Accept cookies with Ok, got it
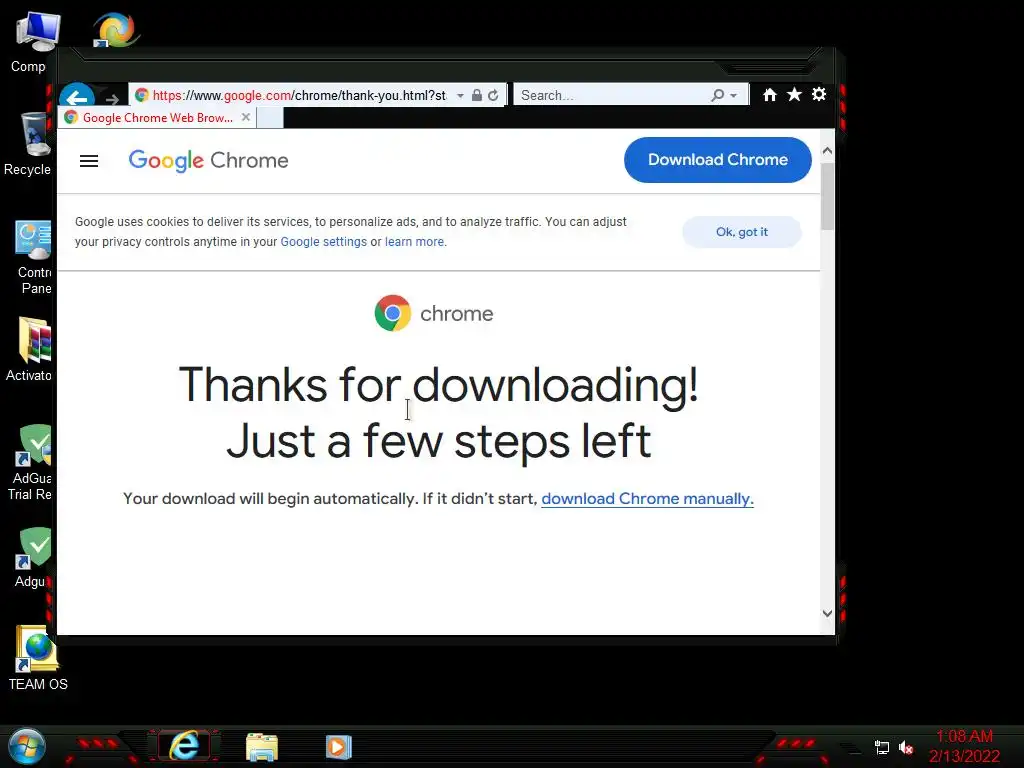Screen dimensions: 1024x768 (742, 232)
